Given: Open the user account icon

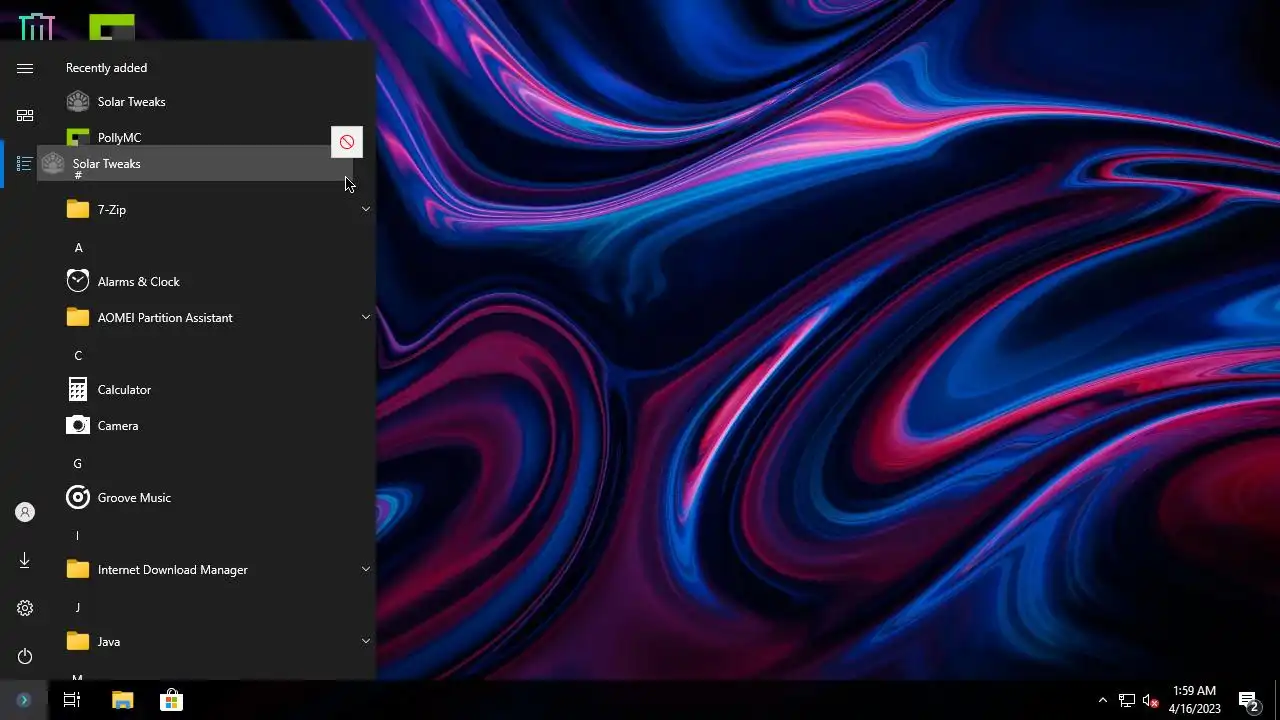Looking at the screenshot, I should [25, 512].
